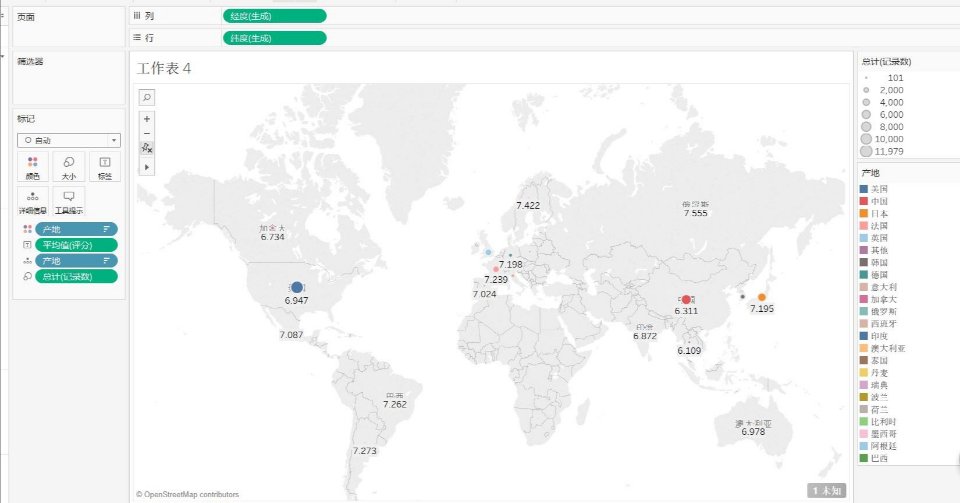The width and height of the screenshot is (960, 503).
Task: Click color dots icon beside first 产地 pill
Action: pos(27,229)
